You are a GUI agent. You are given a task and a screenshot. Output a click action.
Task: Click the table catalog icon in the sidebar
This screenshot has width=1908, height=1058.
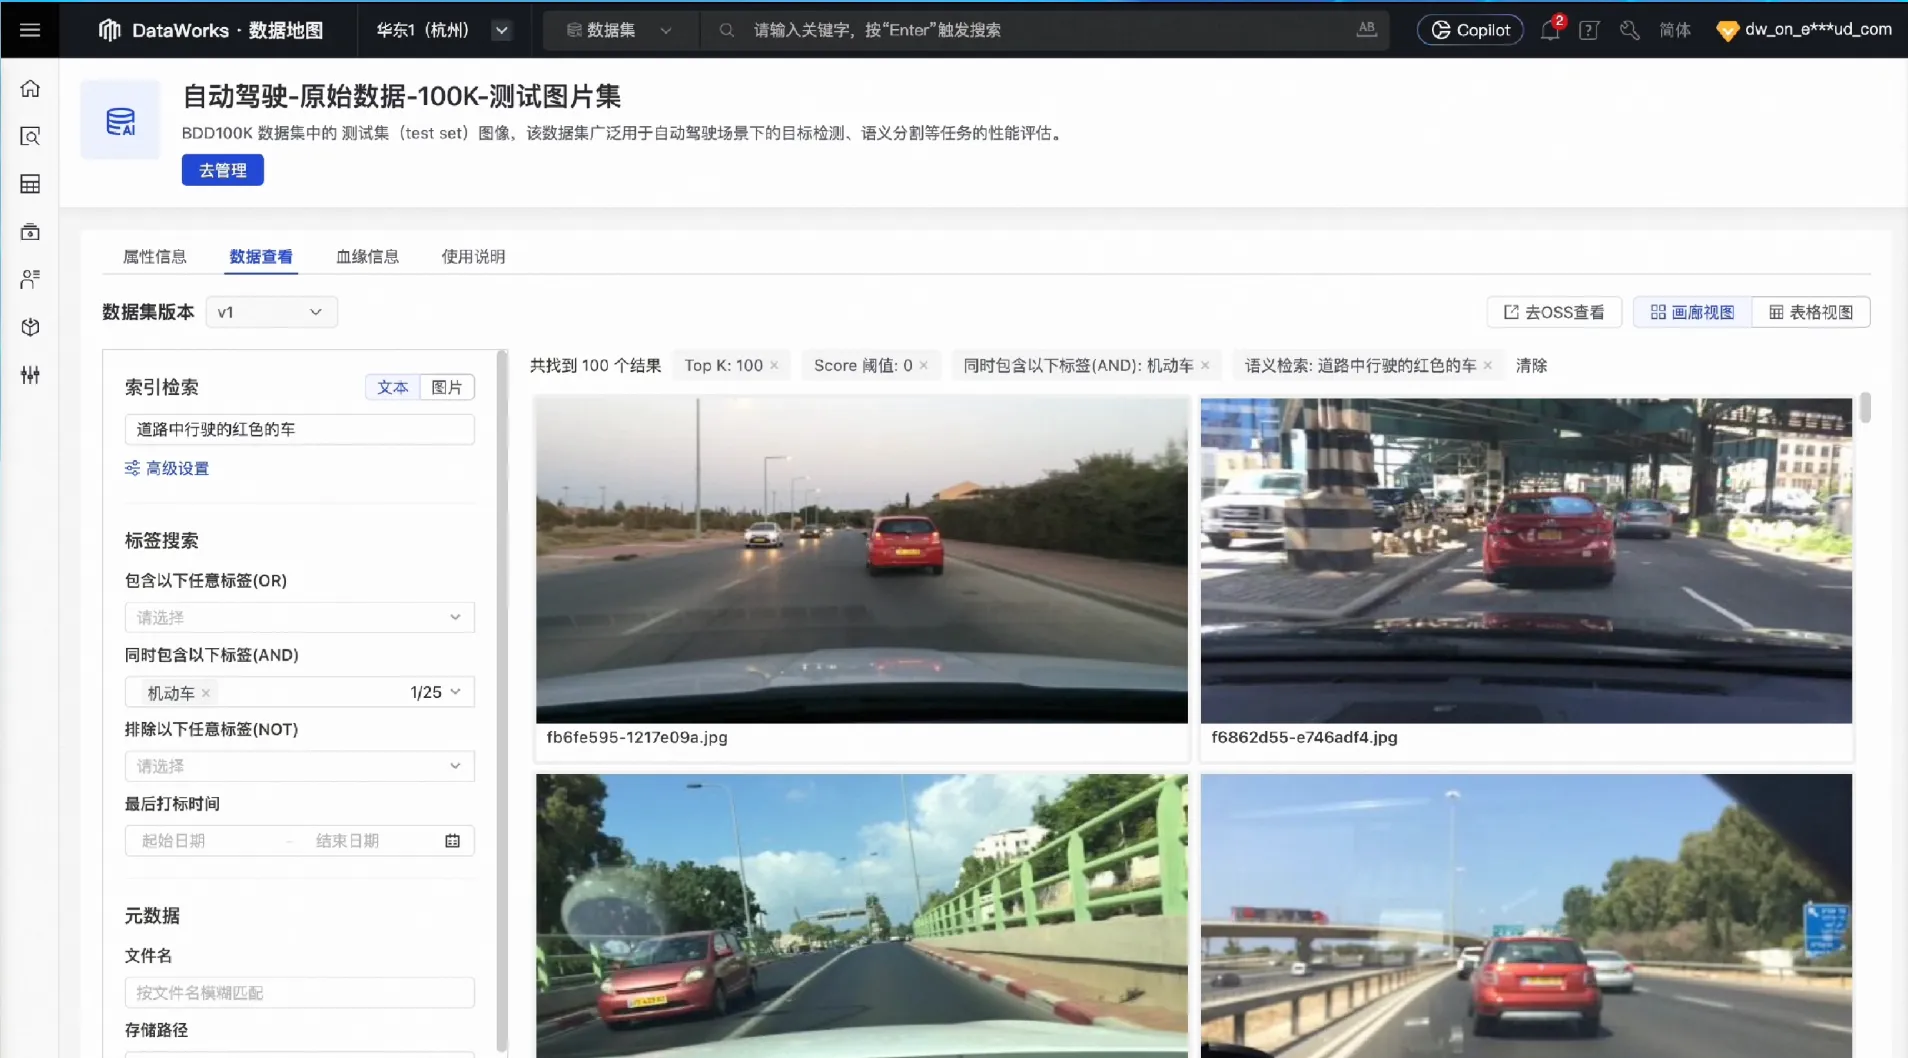[x=30, y=184]
